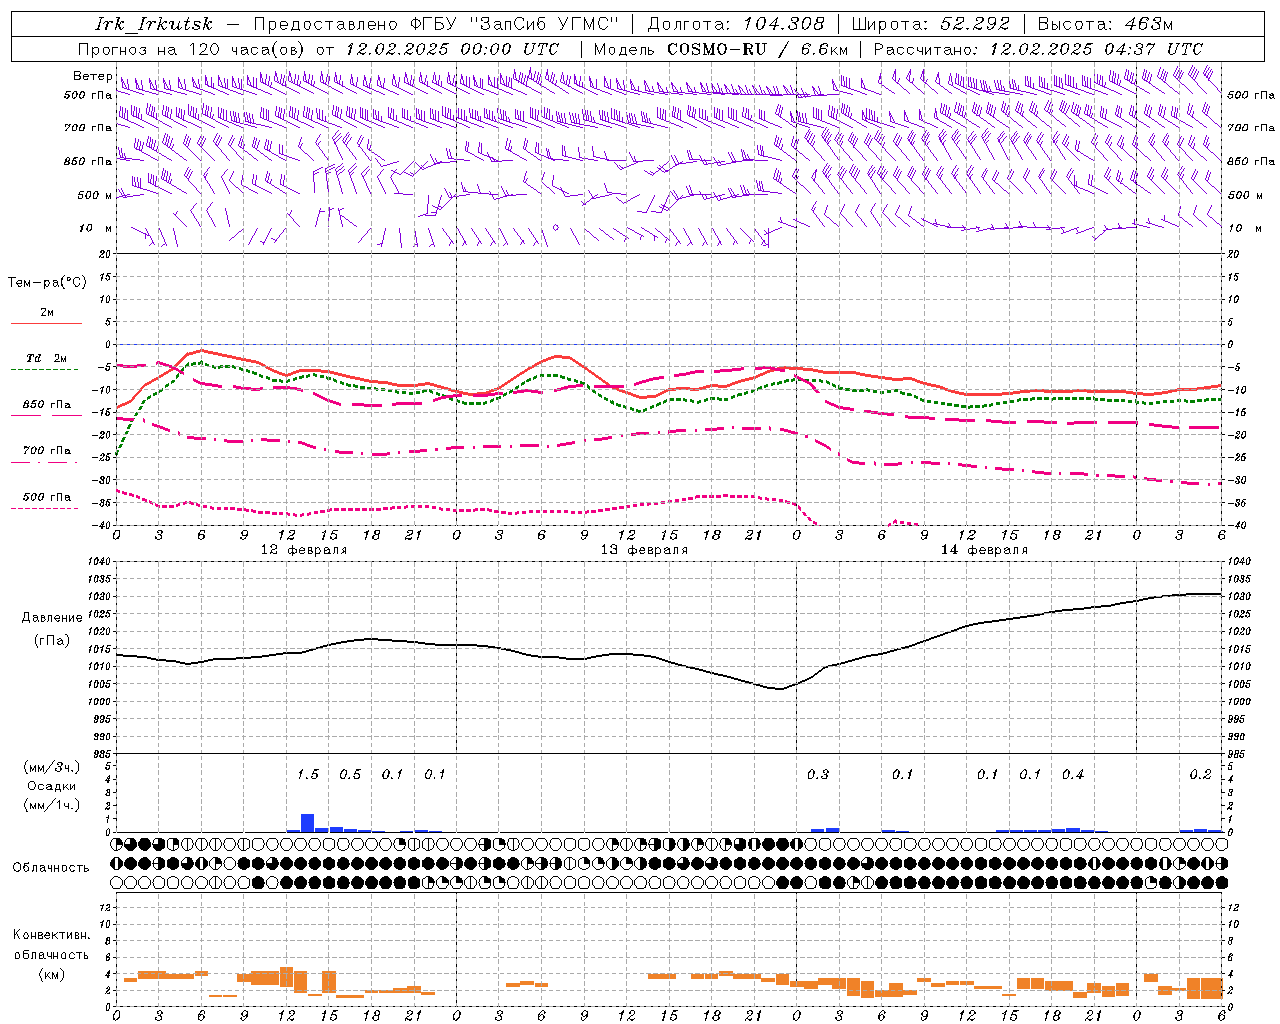Click the Осадки precipitation label
Viewport: 1280px width, 1024px height.
(52, 786)
